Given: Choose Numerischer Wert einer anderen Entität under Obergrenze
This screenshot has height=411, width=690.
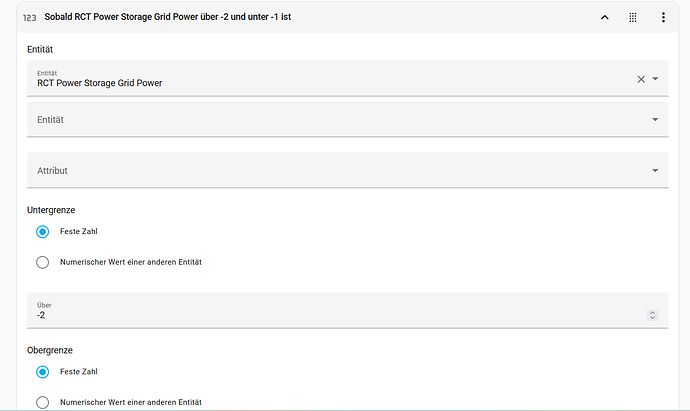Looking at the screenshot, I should [x=43, y=402].
